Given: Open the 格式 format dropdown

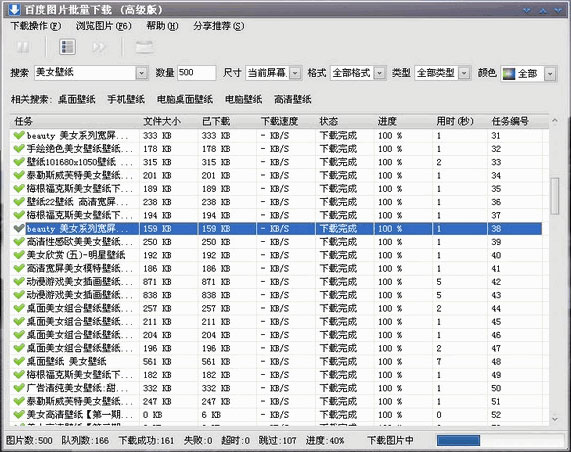Looking at the screenshot, I should pyautogui.click(x=379, y=73).
